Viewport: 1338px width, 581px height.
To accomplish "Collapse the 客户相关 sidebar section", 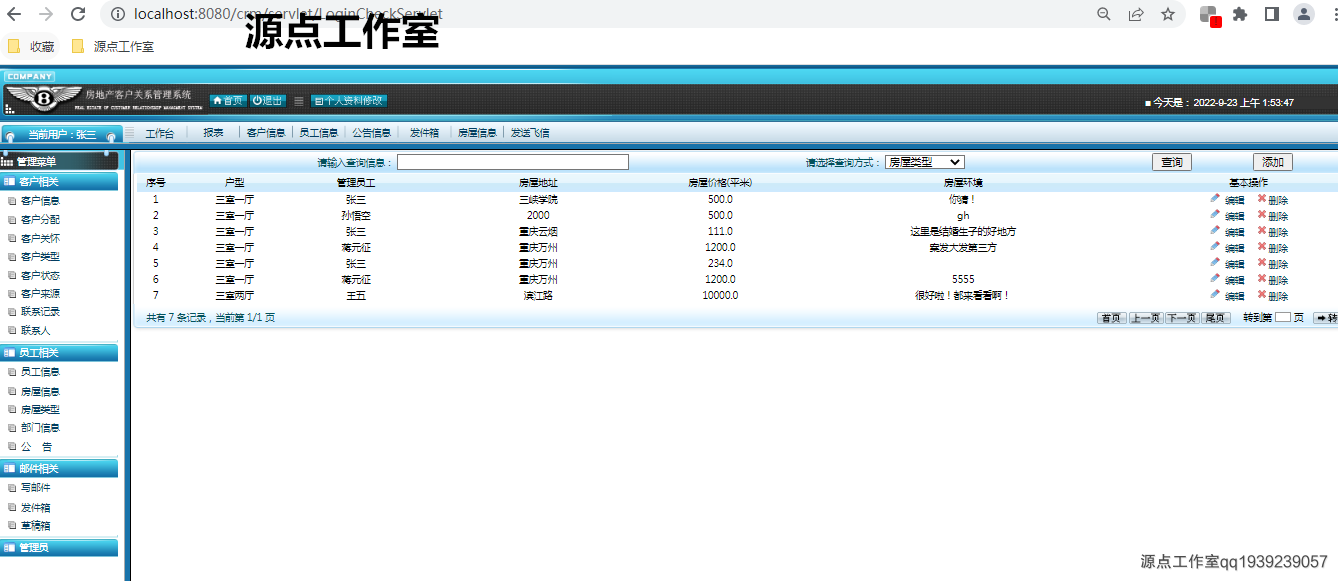I will (x=59, y=182).
